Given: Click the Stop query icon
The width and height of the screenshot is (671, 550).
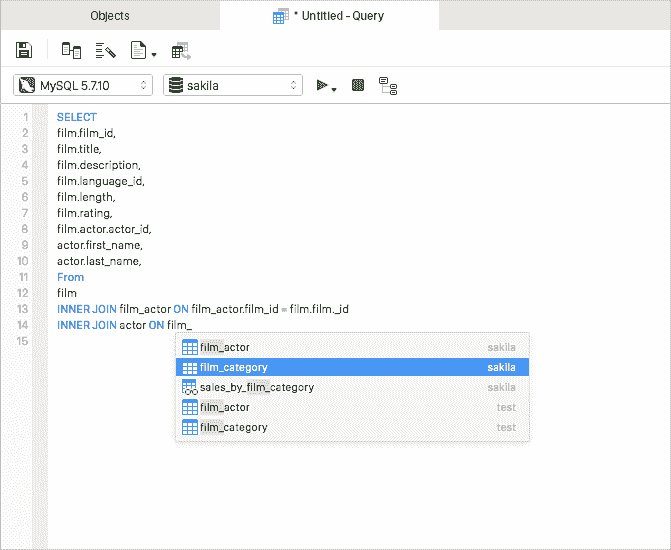Looking at the screenshot, I should 358,85.
